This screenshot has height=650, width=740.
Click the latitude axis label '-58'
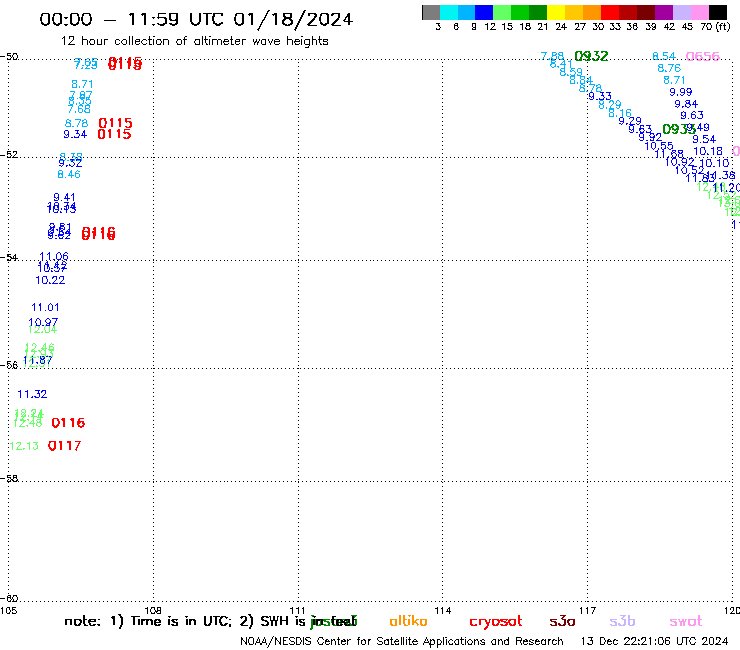(9, 478)
